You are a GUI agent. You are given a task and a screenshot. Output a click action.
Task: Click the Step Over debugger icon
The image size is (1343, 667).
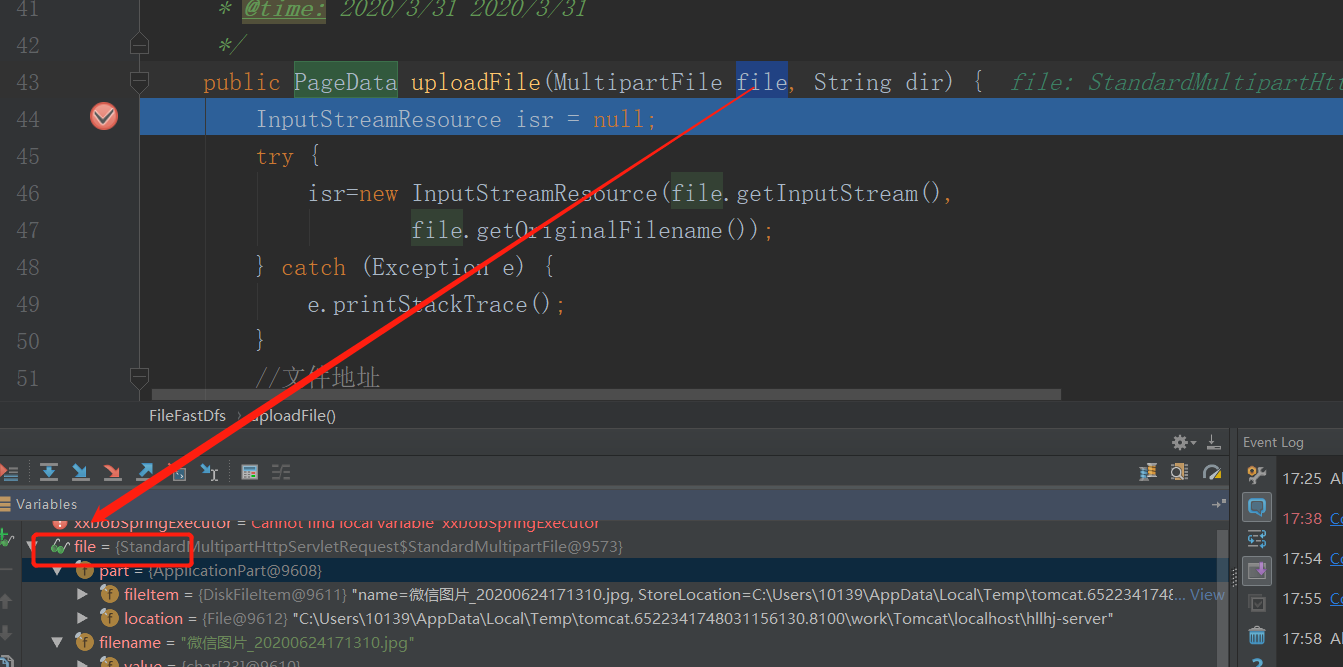click(48, 471)
